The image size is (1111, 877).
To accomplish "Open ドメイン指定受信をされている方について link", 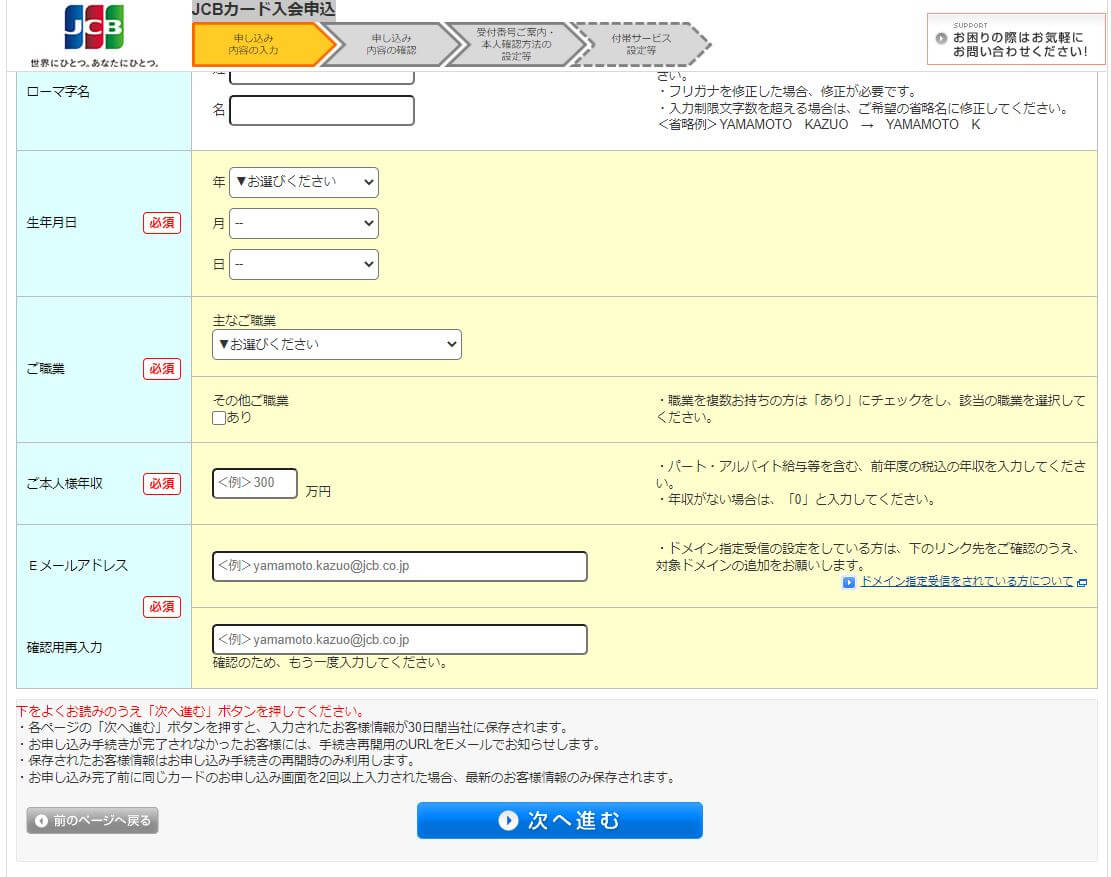I will 966,581.
